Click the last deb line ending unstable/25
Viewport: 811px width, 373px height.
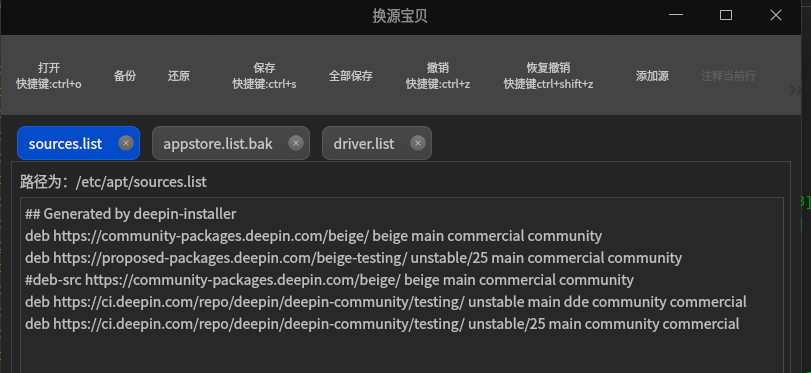[x=382, y=324]
